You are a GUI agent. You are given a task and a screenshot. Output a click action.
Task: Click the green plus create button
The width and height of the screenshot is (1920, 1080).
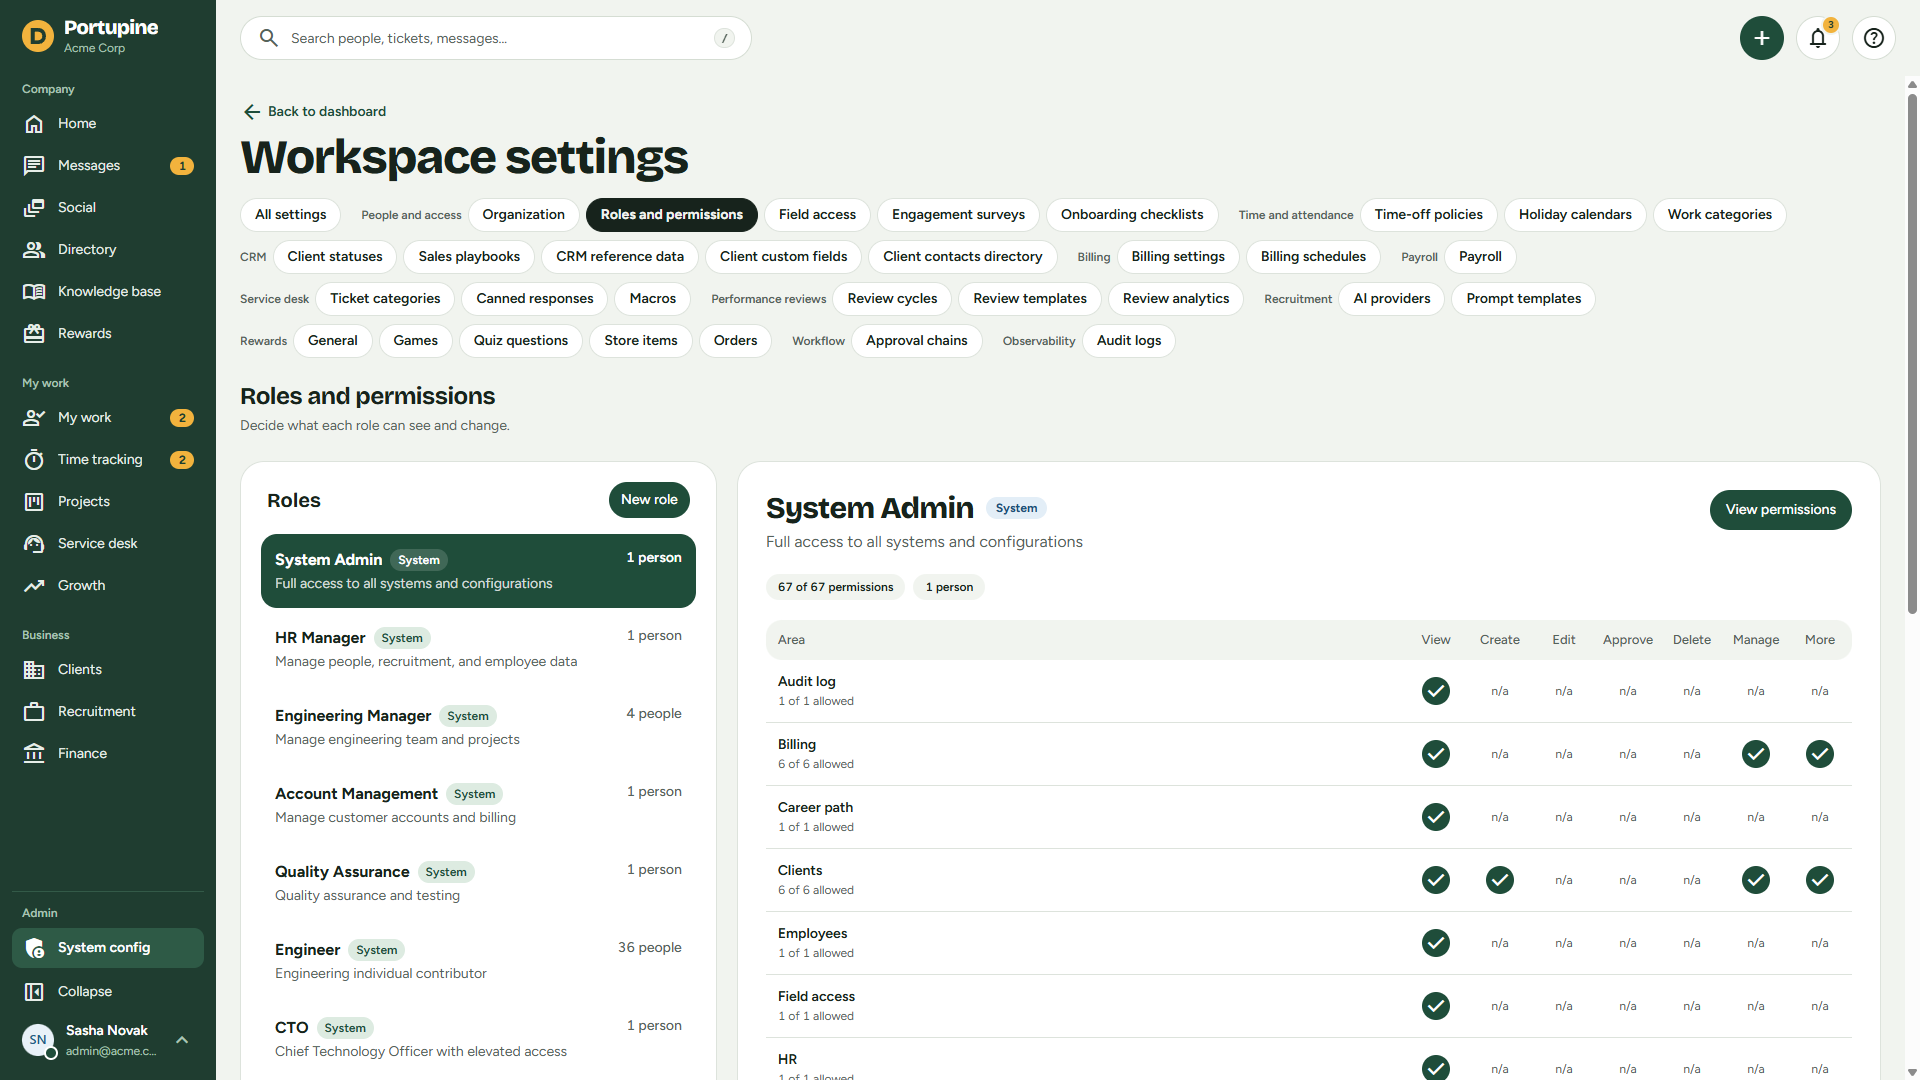pos(1762,38)
